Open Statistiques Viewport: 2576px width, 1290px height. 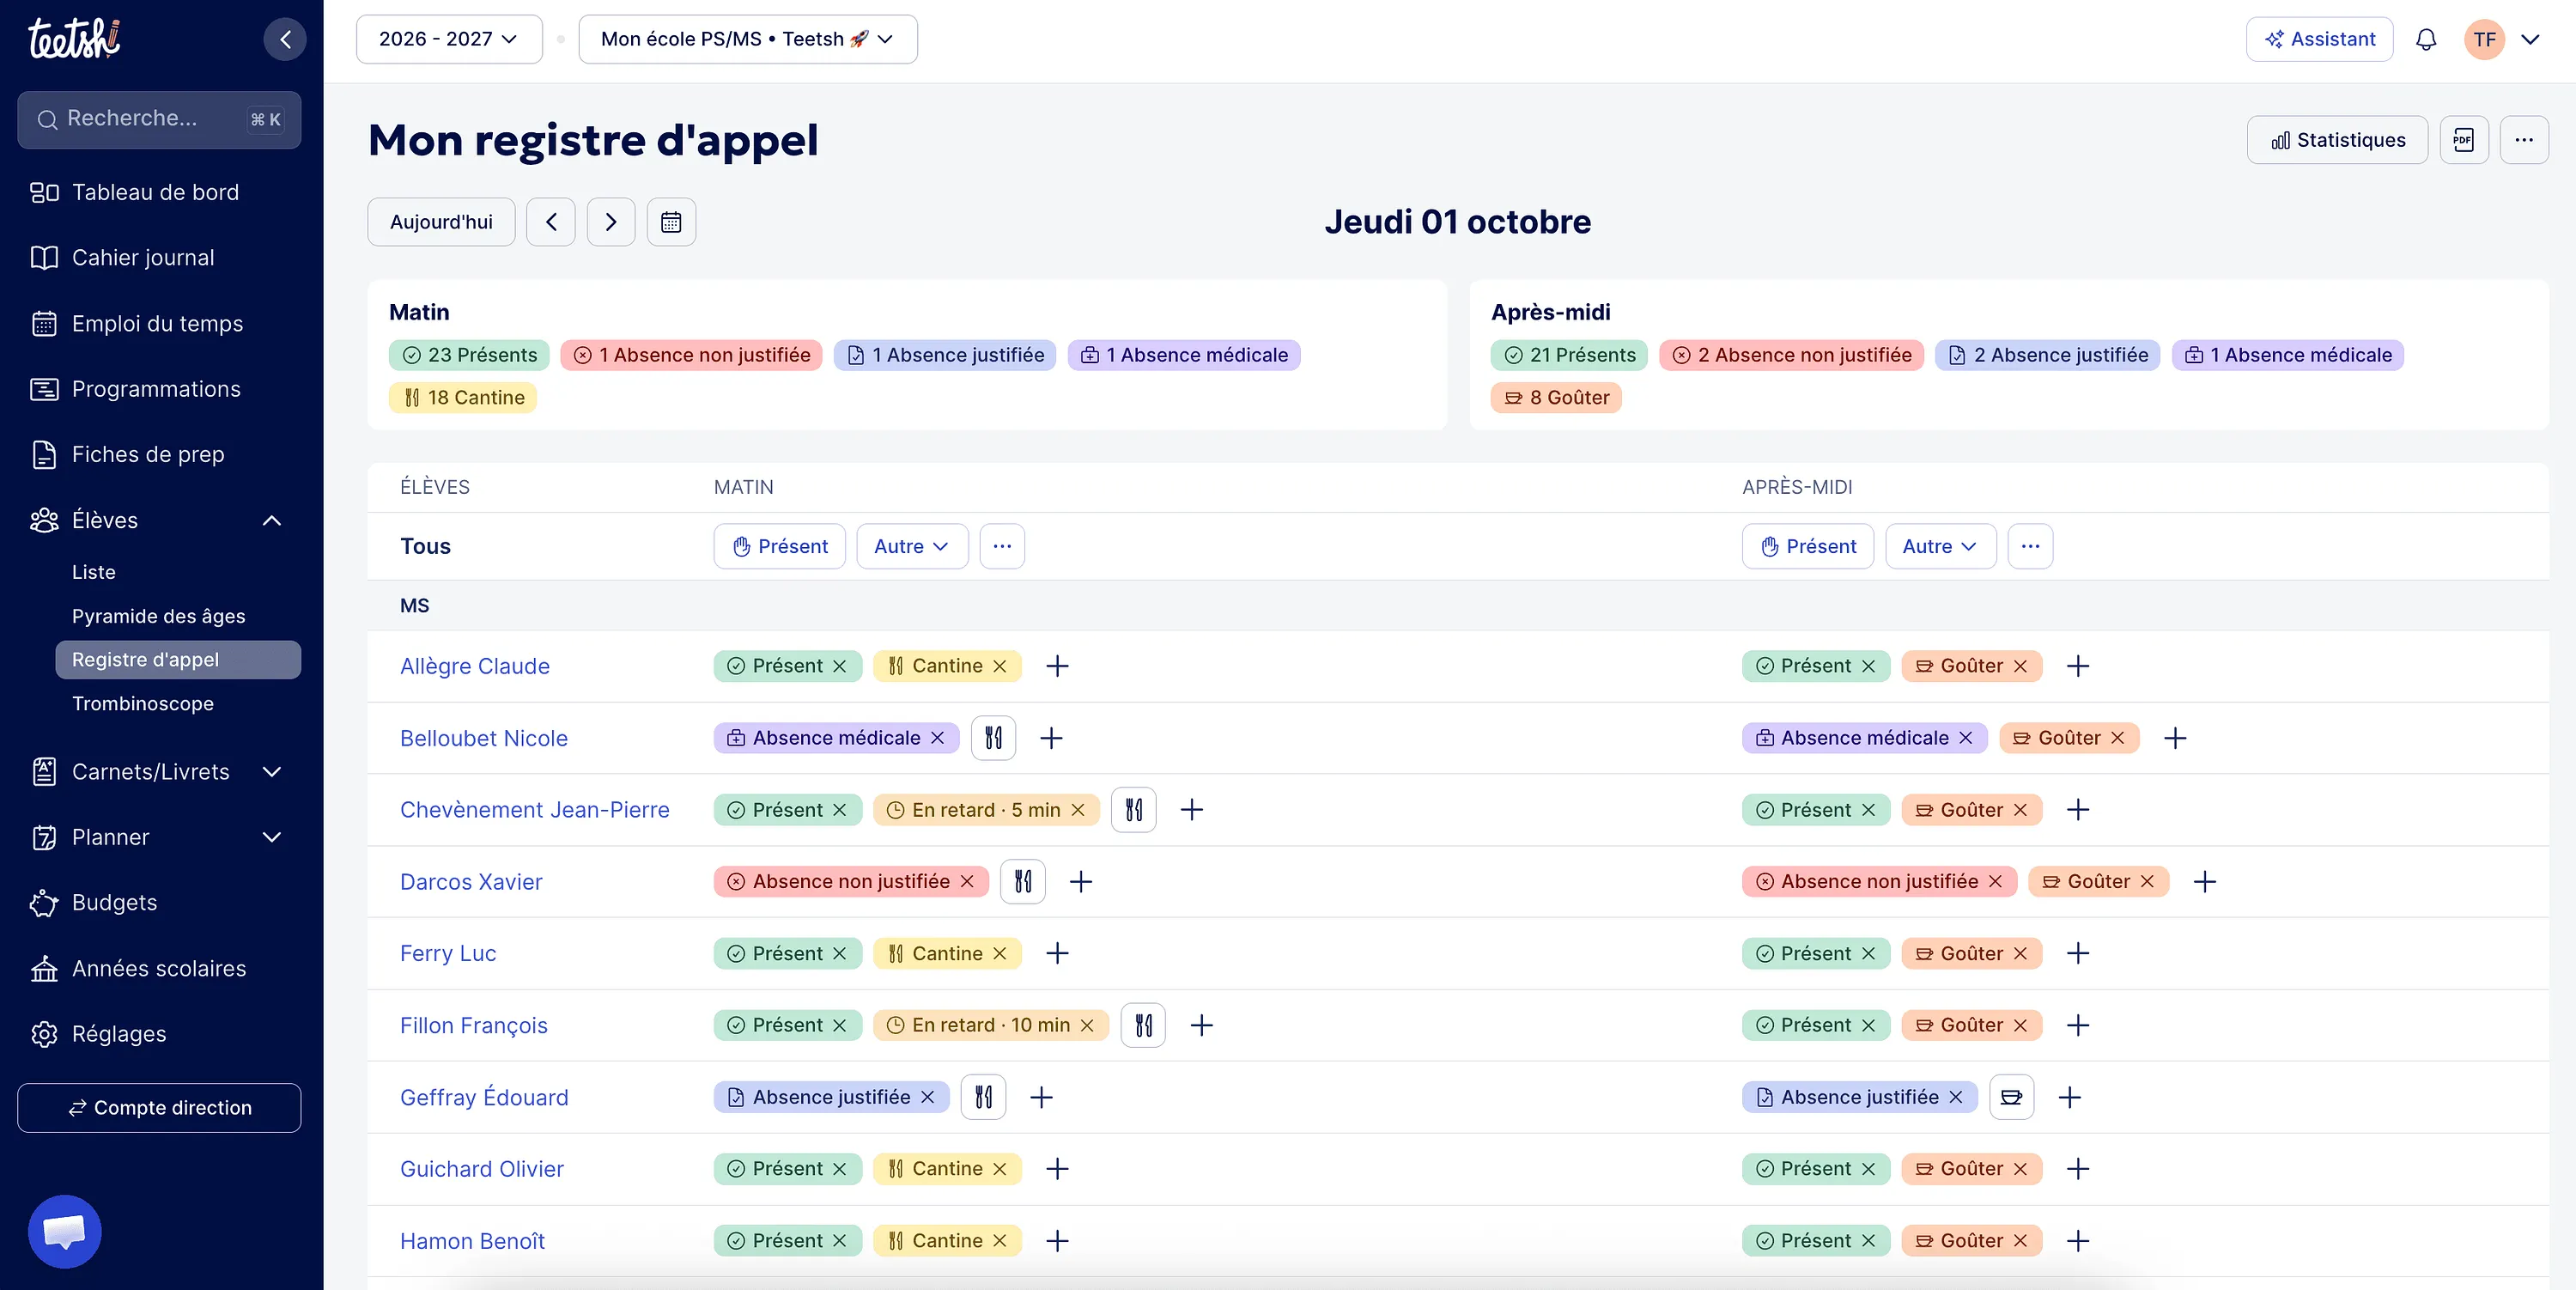[x=2337, y=140]
